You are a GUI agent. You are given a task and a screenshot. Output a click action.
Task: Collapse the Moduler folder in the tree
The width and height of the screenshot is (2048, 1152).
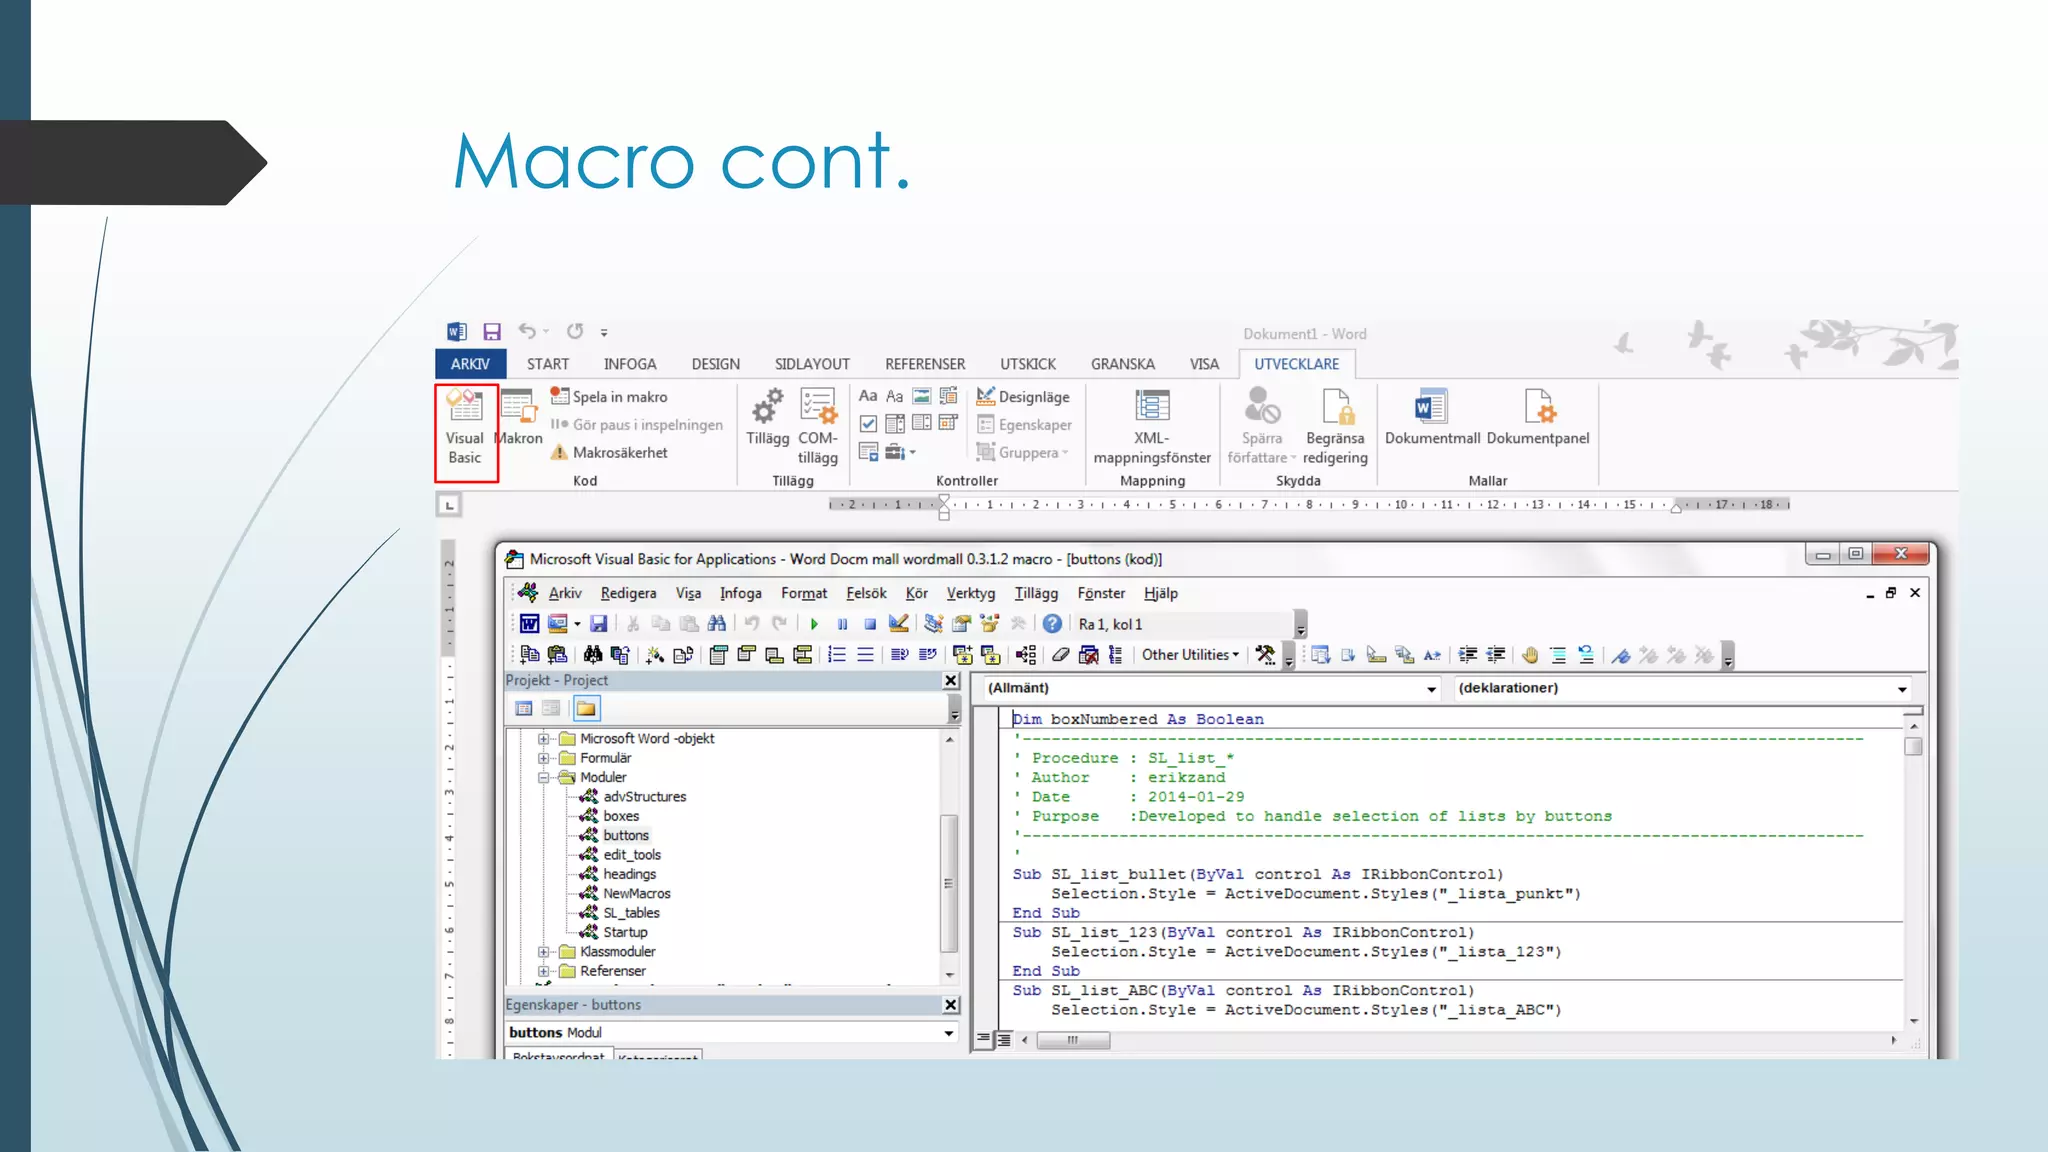544,777
